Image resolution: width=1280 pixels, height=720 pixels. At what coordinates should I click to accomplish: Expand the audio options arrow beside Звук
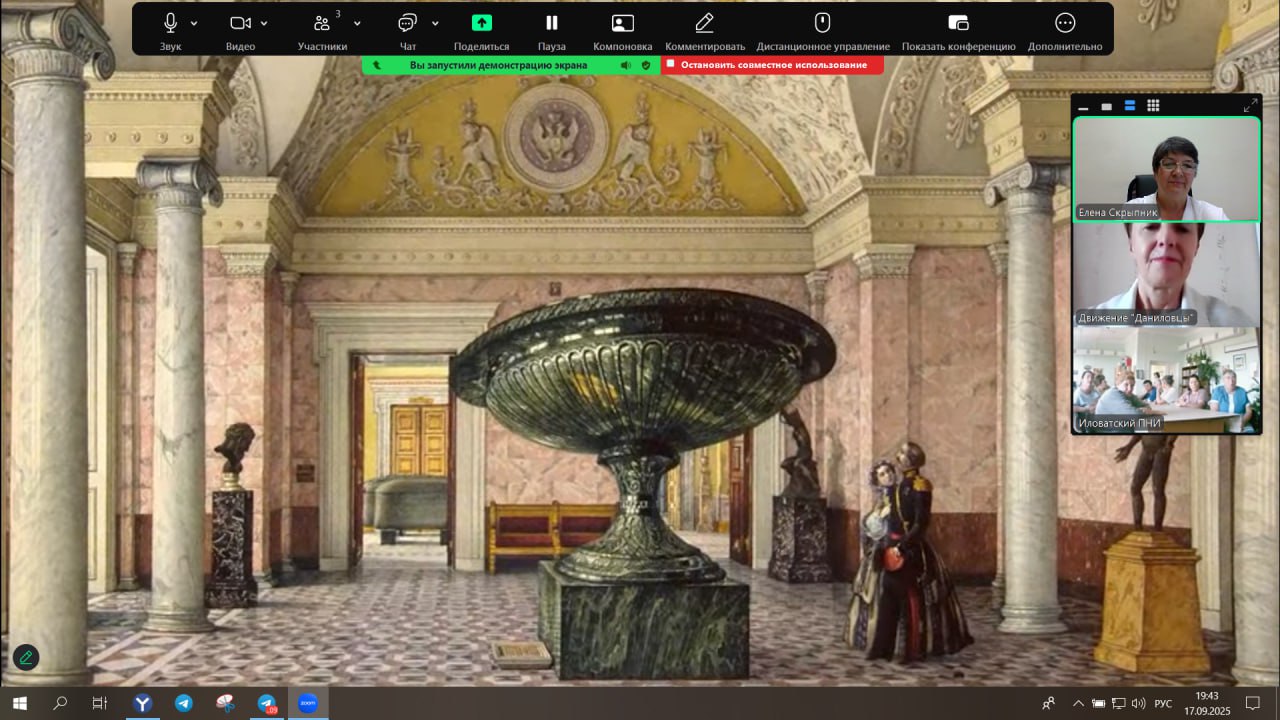(x=194, y=23)
